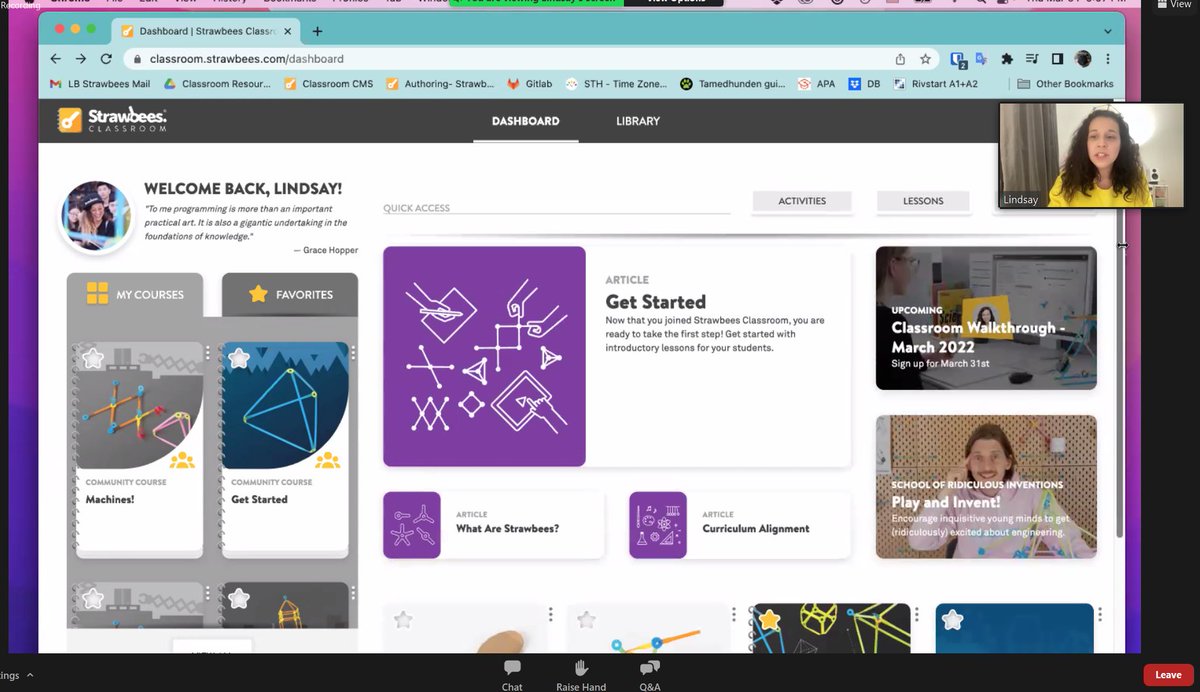
Task: Open the Play and Invent! banner
Action: point(986,487)
